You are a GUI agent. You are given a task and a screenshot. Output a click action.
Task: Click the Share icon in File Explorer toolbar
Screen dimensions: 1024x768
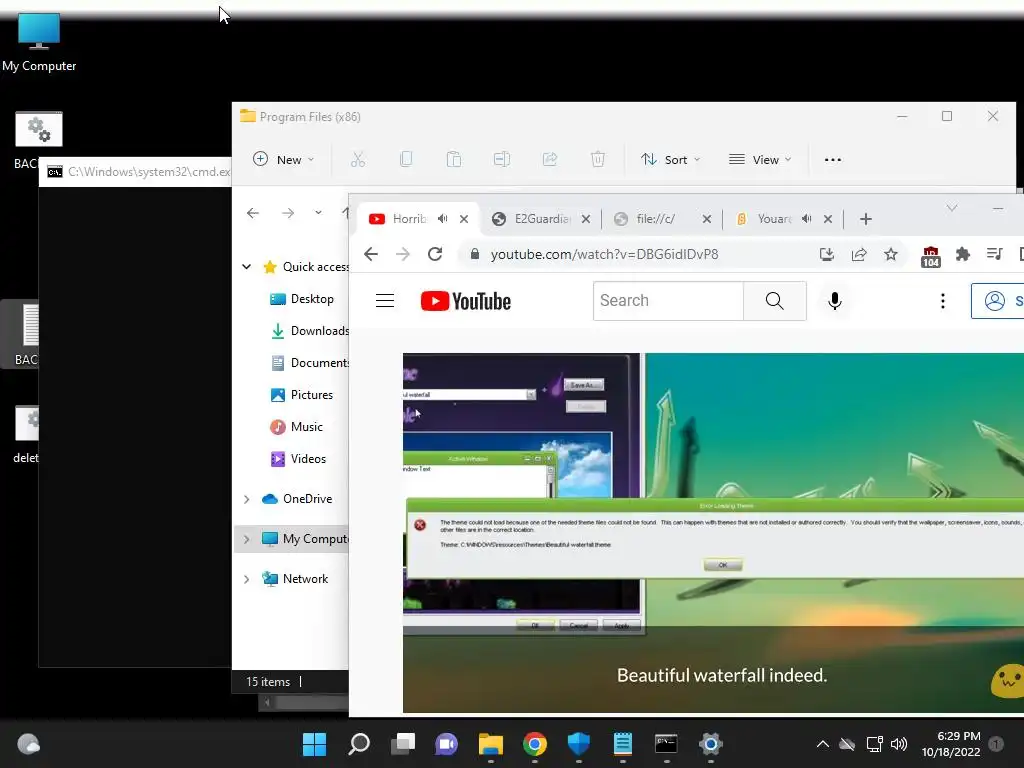coord(550,159)
